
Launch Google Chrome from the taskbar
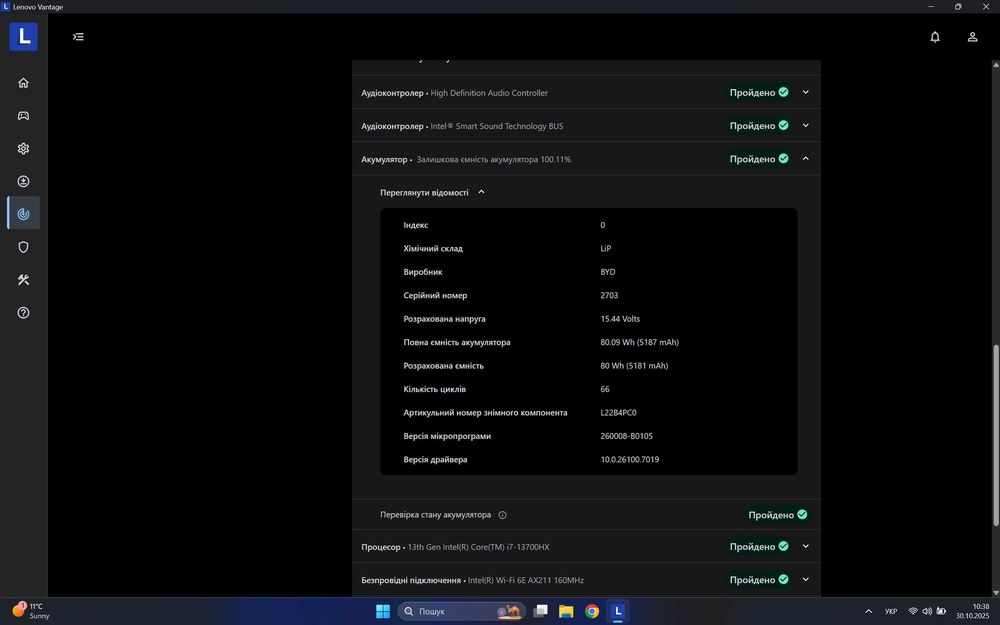point(592,612)
